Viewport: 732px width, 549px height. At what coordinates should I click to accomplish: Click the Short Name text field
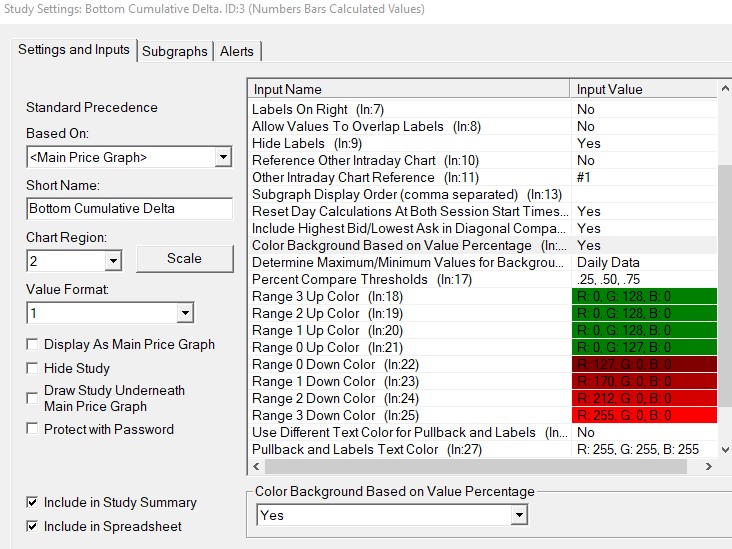(129, 209)
